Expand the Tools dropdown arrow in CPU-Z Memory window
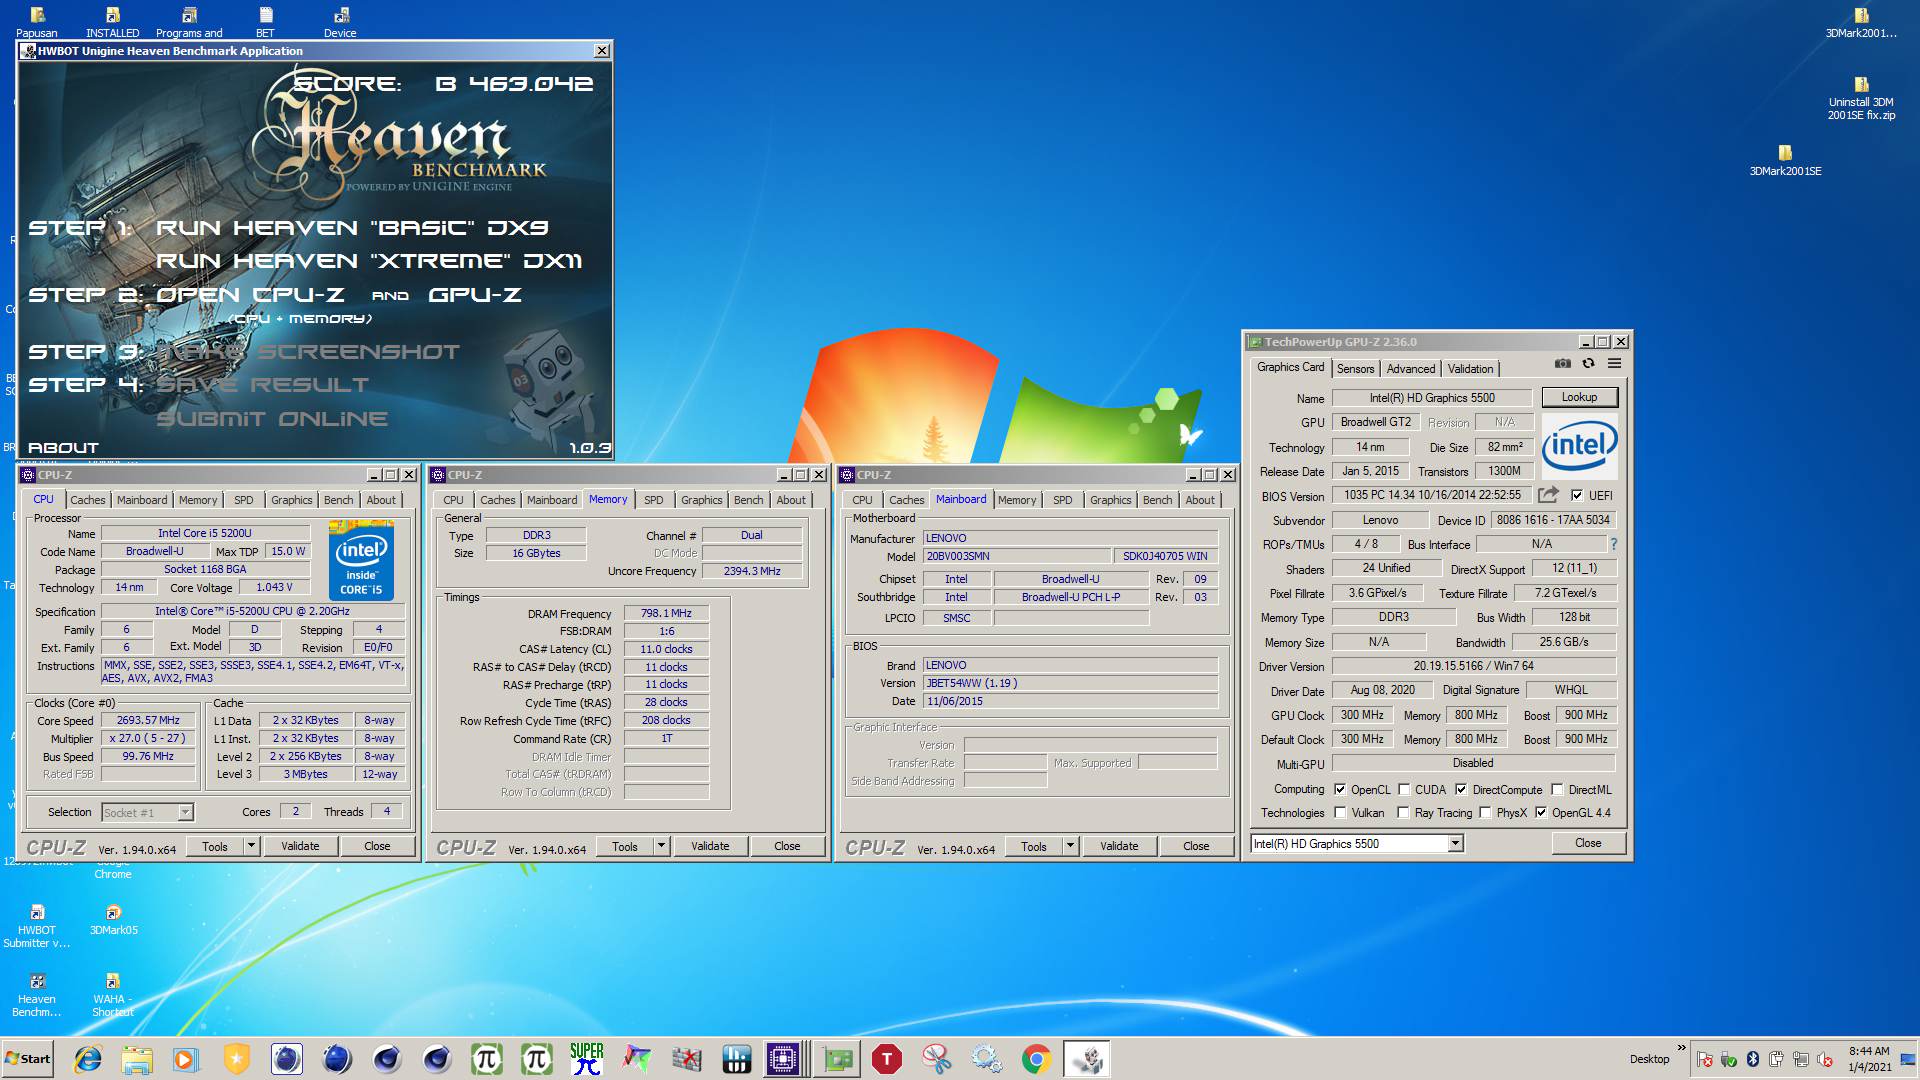1920x1080 pixels. coord(661,846)
